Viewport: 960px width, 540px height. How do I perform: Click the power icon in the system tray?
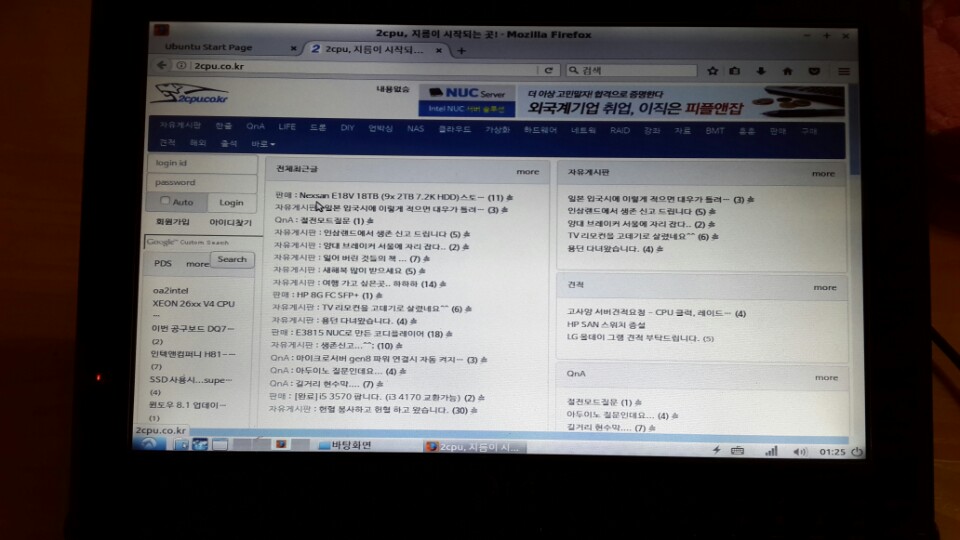tap(857, 452)
